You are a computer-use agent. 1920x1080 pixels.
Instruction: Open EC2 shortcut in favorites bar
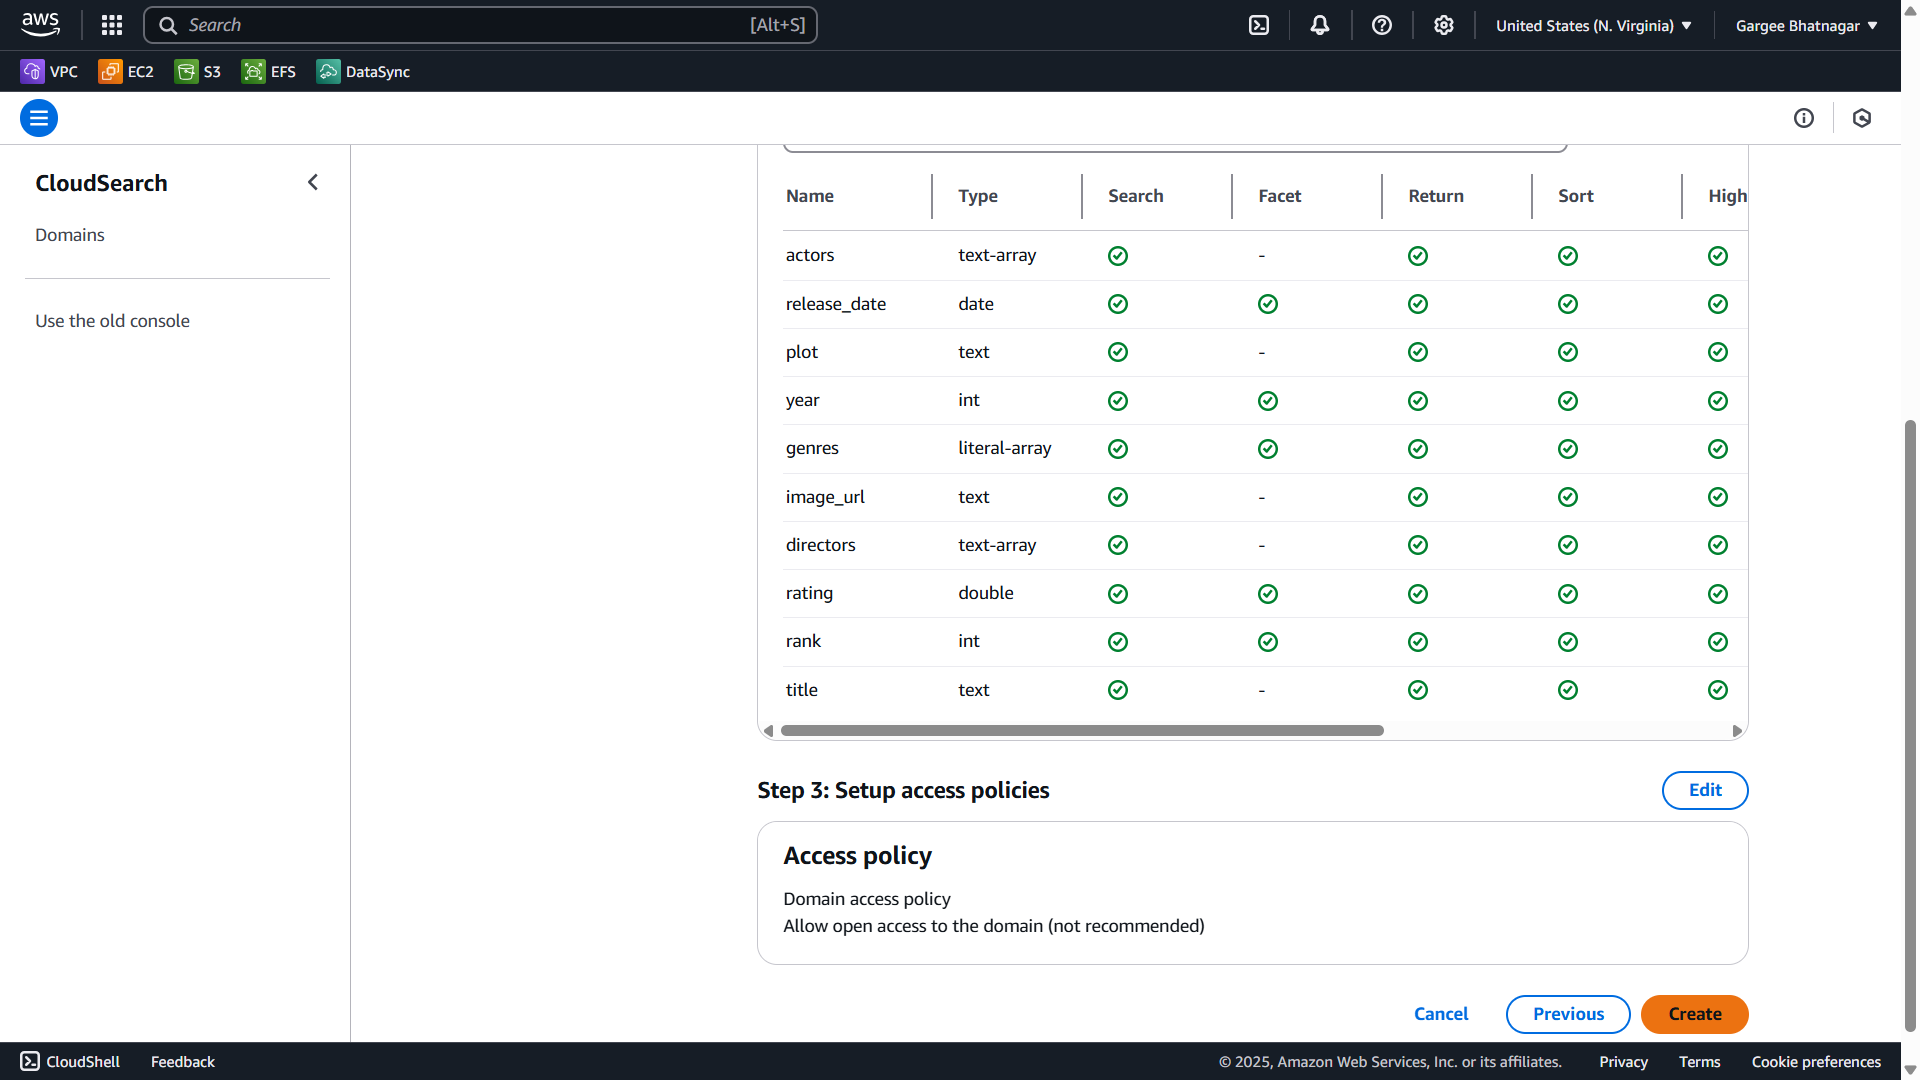126,71
